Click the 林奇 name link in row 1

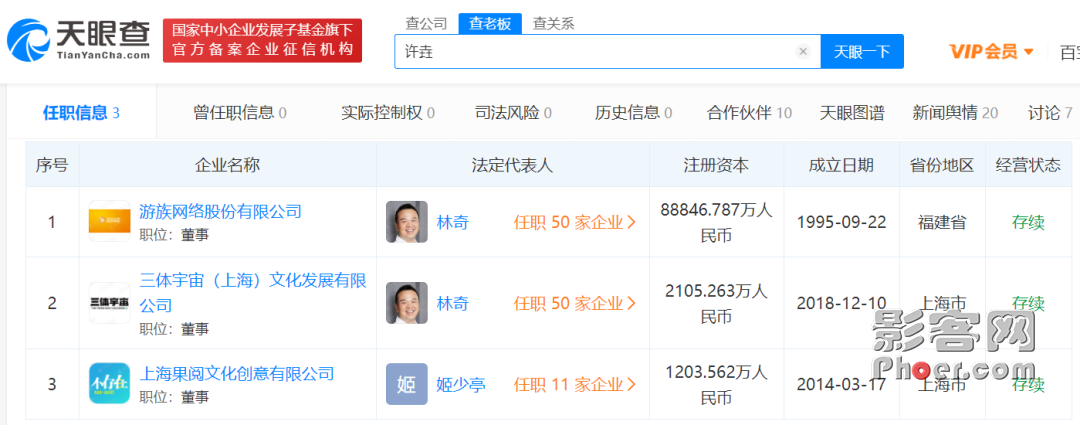[453, 222]
